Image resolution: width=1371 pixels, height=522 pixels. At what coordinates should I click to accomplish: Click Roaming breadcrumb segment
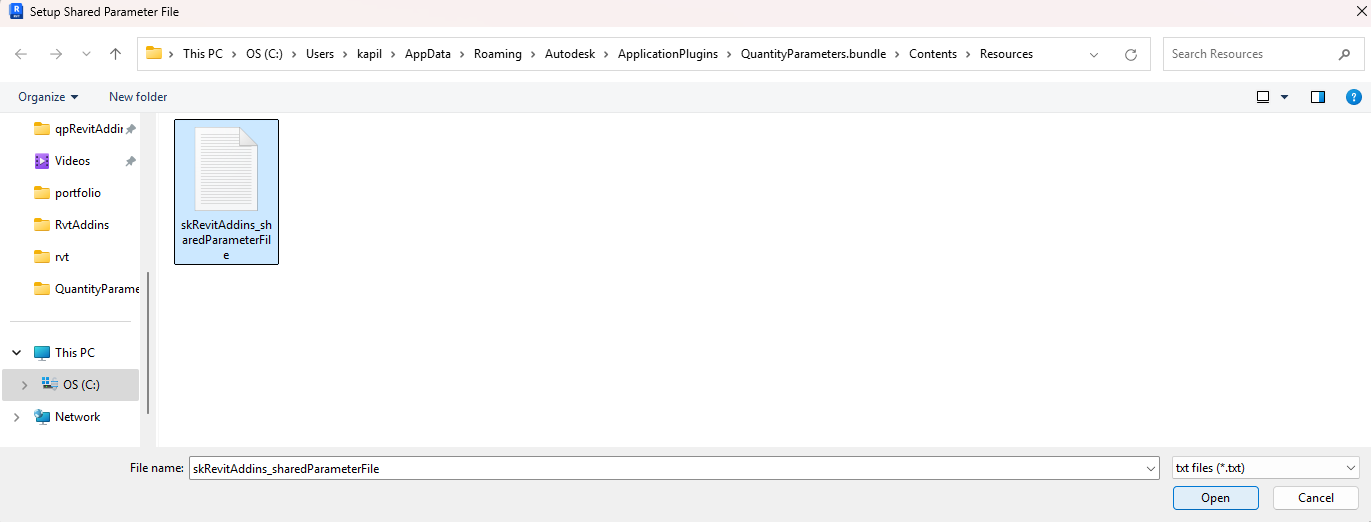click(498, 54)
